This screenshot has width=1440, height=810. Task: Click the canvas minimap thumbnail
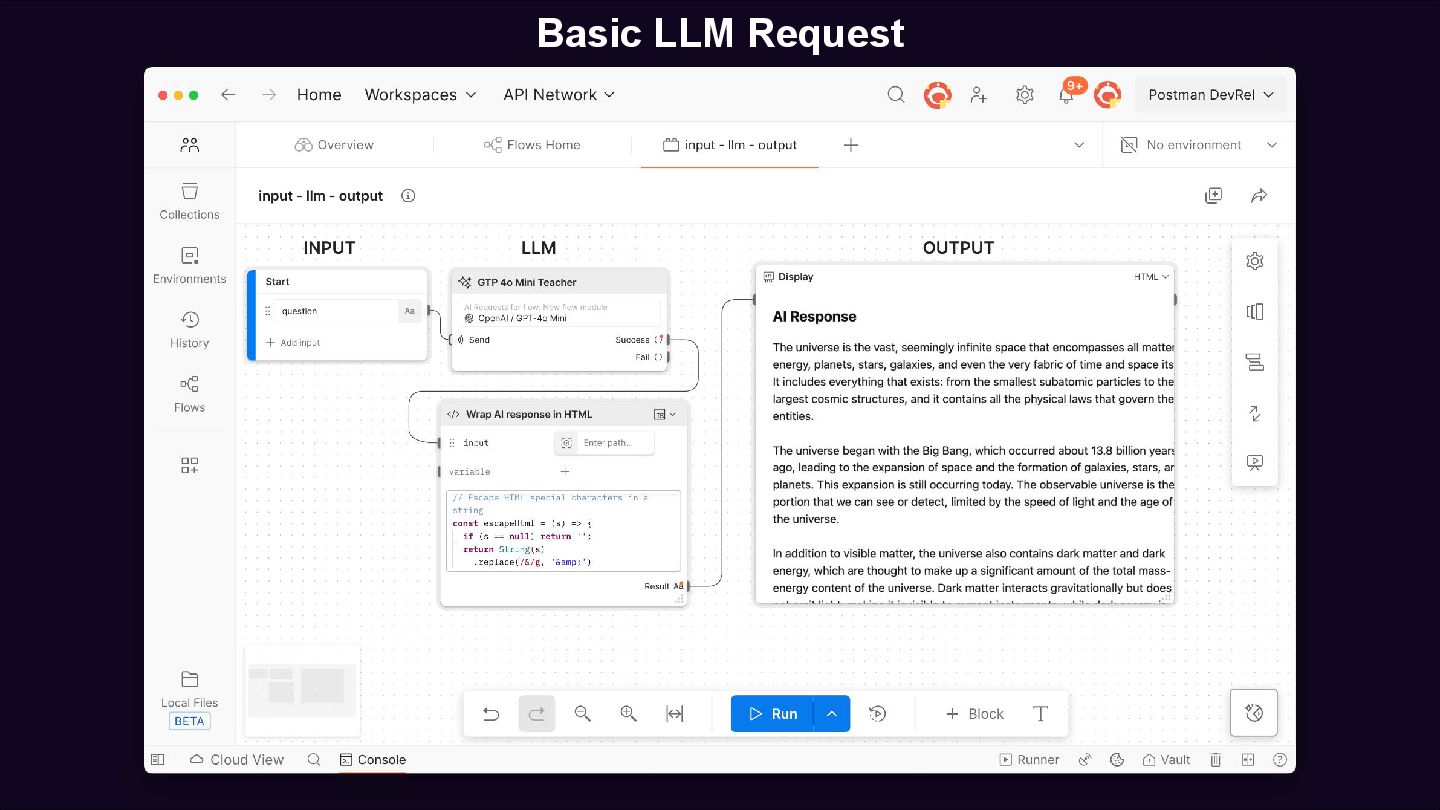[x=302, y=692]
